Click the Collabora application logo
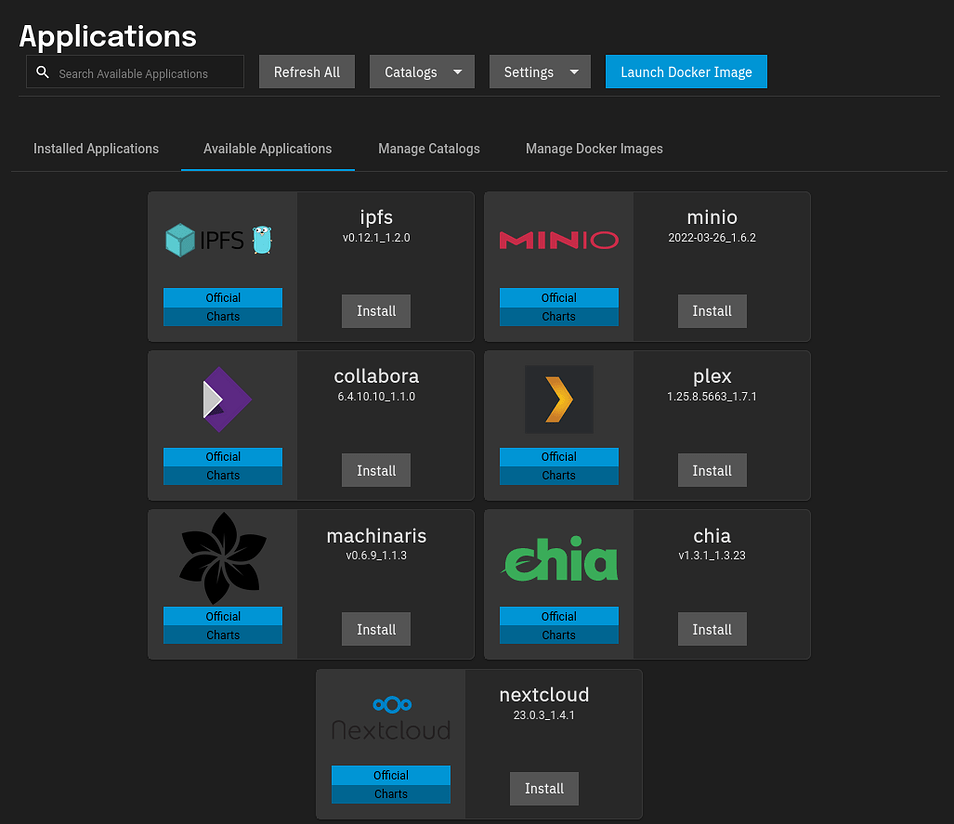The image size is (954, 824). click(x=222, y=398)
